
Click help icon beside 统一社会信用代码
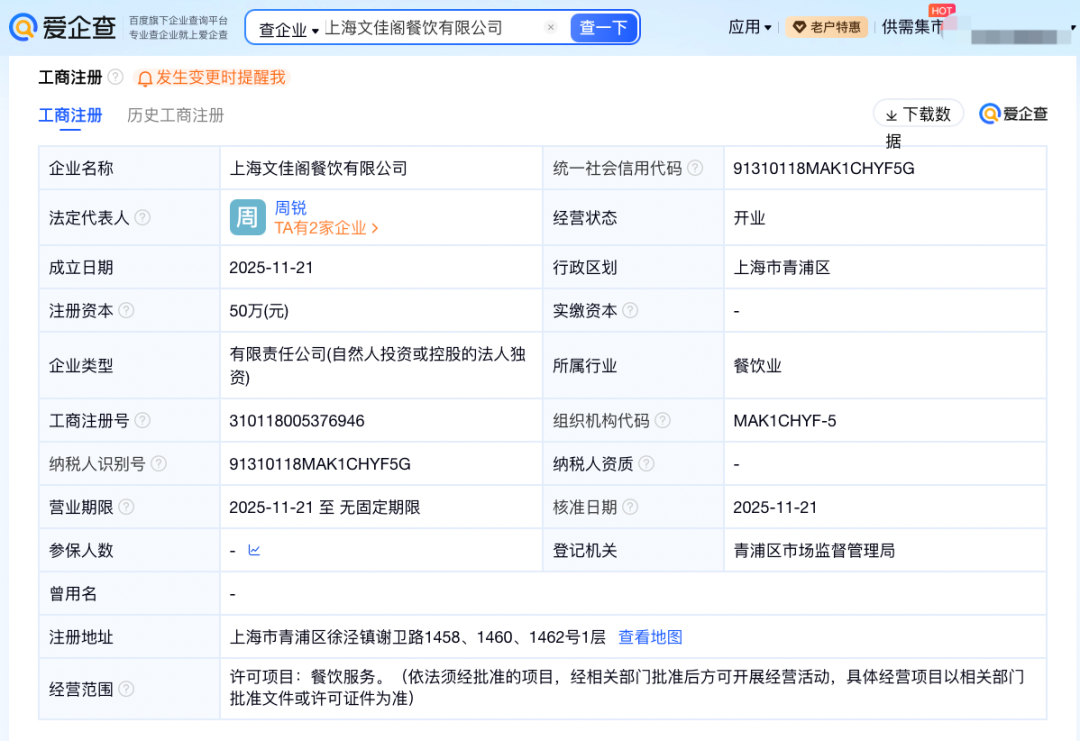tap(695, 169)
